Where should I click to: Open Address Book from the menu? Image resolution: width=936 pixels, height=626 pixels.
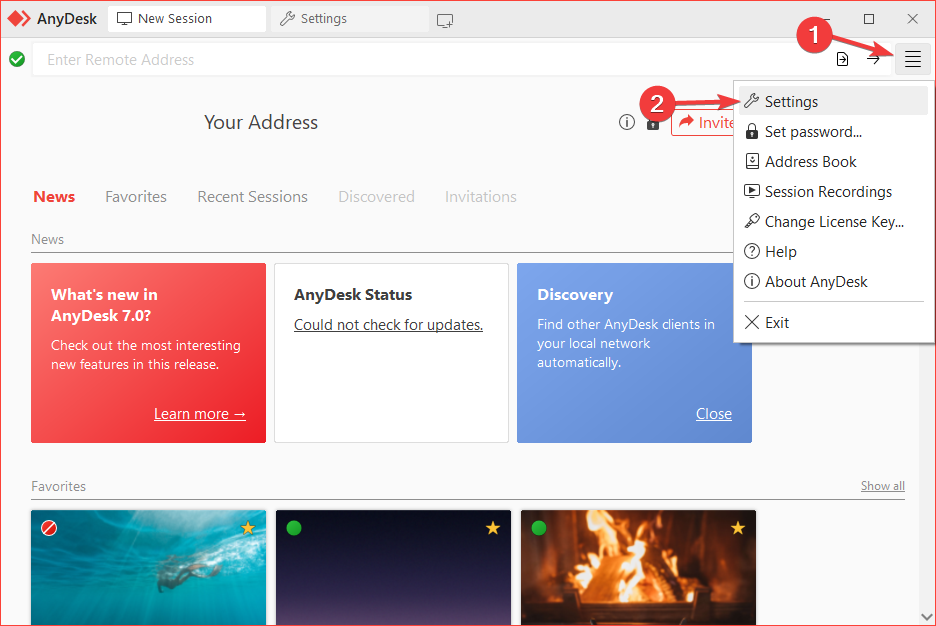(x=810, y=162)
